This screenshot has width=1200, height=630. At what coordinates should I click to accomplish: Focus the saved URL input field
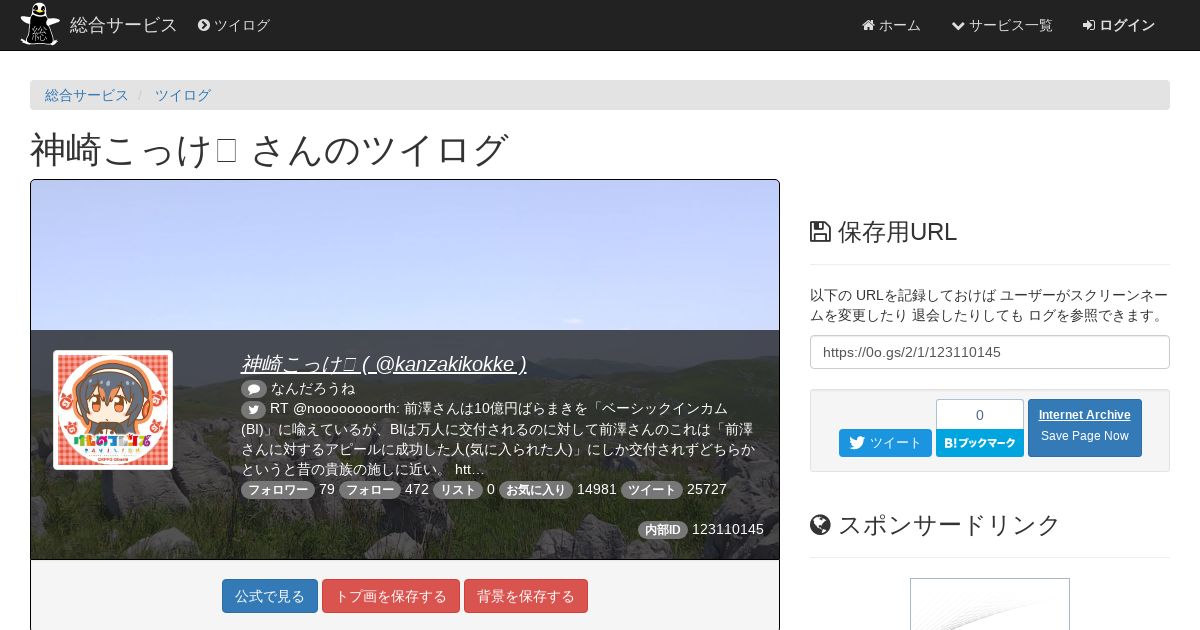(x=990, y=352)
